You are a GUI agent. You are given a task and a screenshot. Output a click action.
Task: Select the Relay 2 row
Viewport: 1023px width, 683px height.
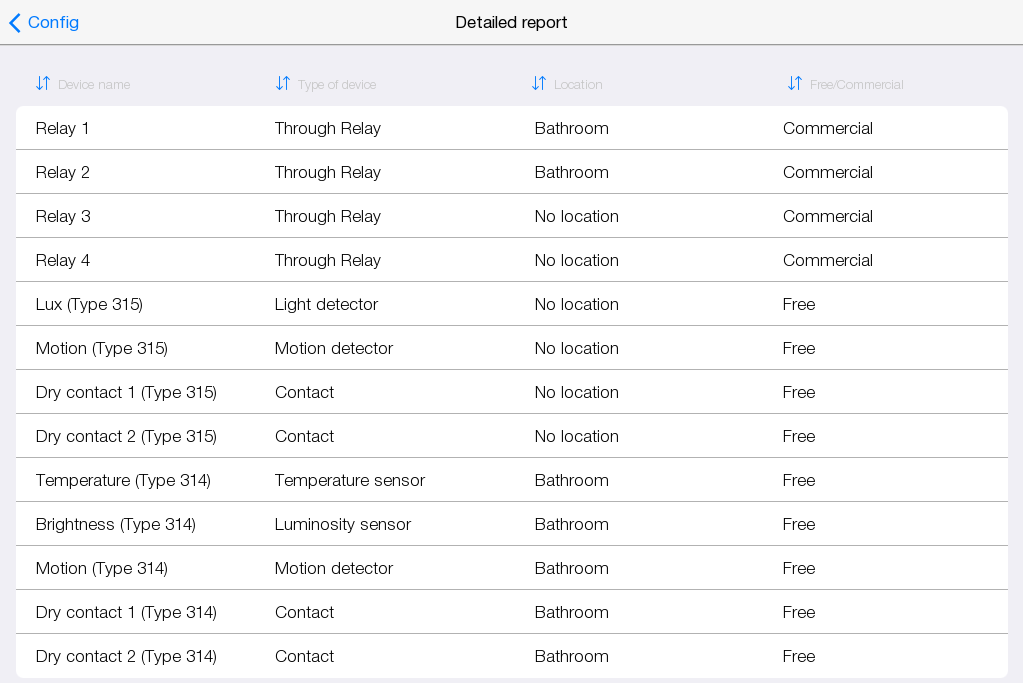(511, 172)
